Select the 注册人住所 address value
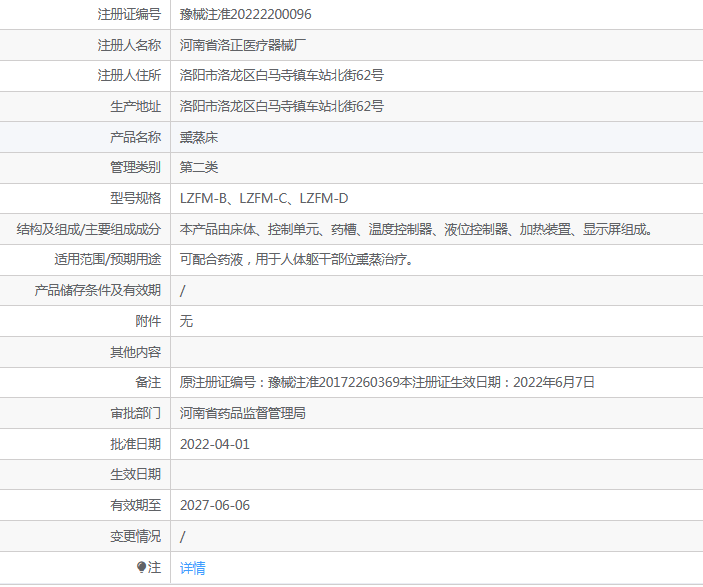Image resolution: width=703 pixels, height=587 pixels. point(282,75)
